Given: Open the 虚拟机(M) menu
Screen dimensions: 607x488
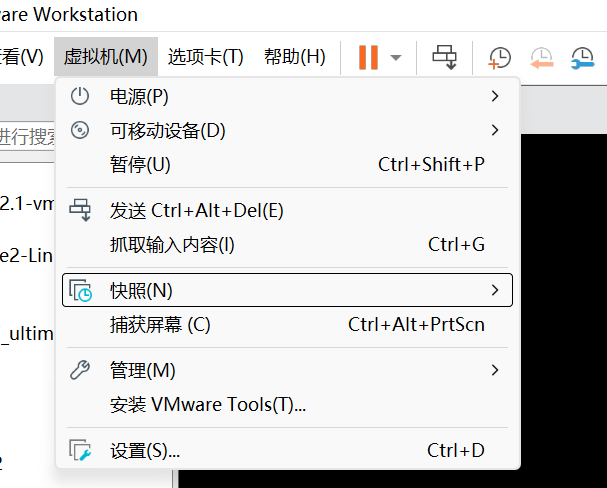Looking at the screenshot, I should (106, 57).
